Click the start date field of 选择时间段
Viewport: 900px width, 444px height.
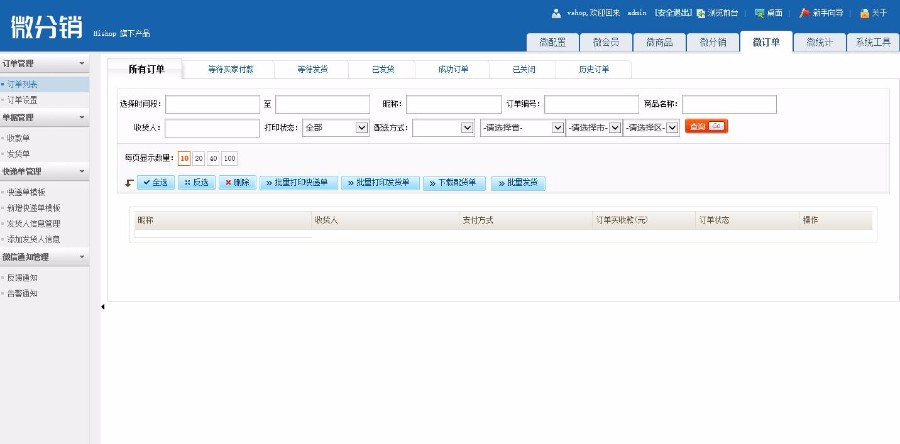point(212,104)
